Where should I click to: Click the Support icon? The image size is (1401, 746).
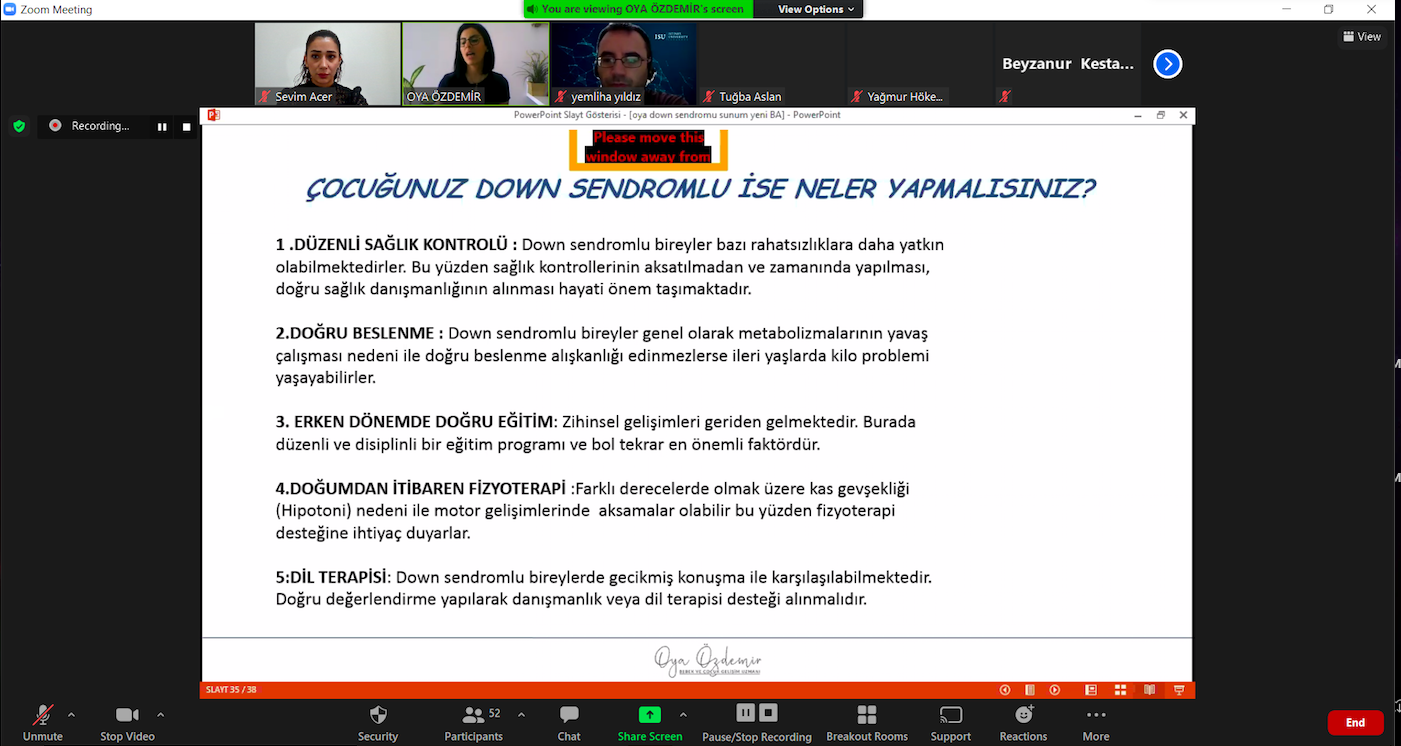coord(950,715)
